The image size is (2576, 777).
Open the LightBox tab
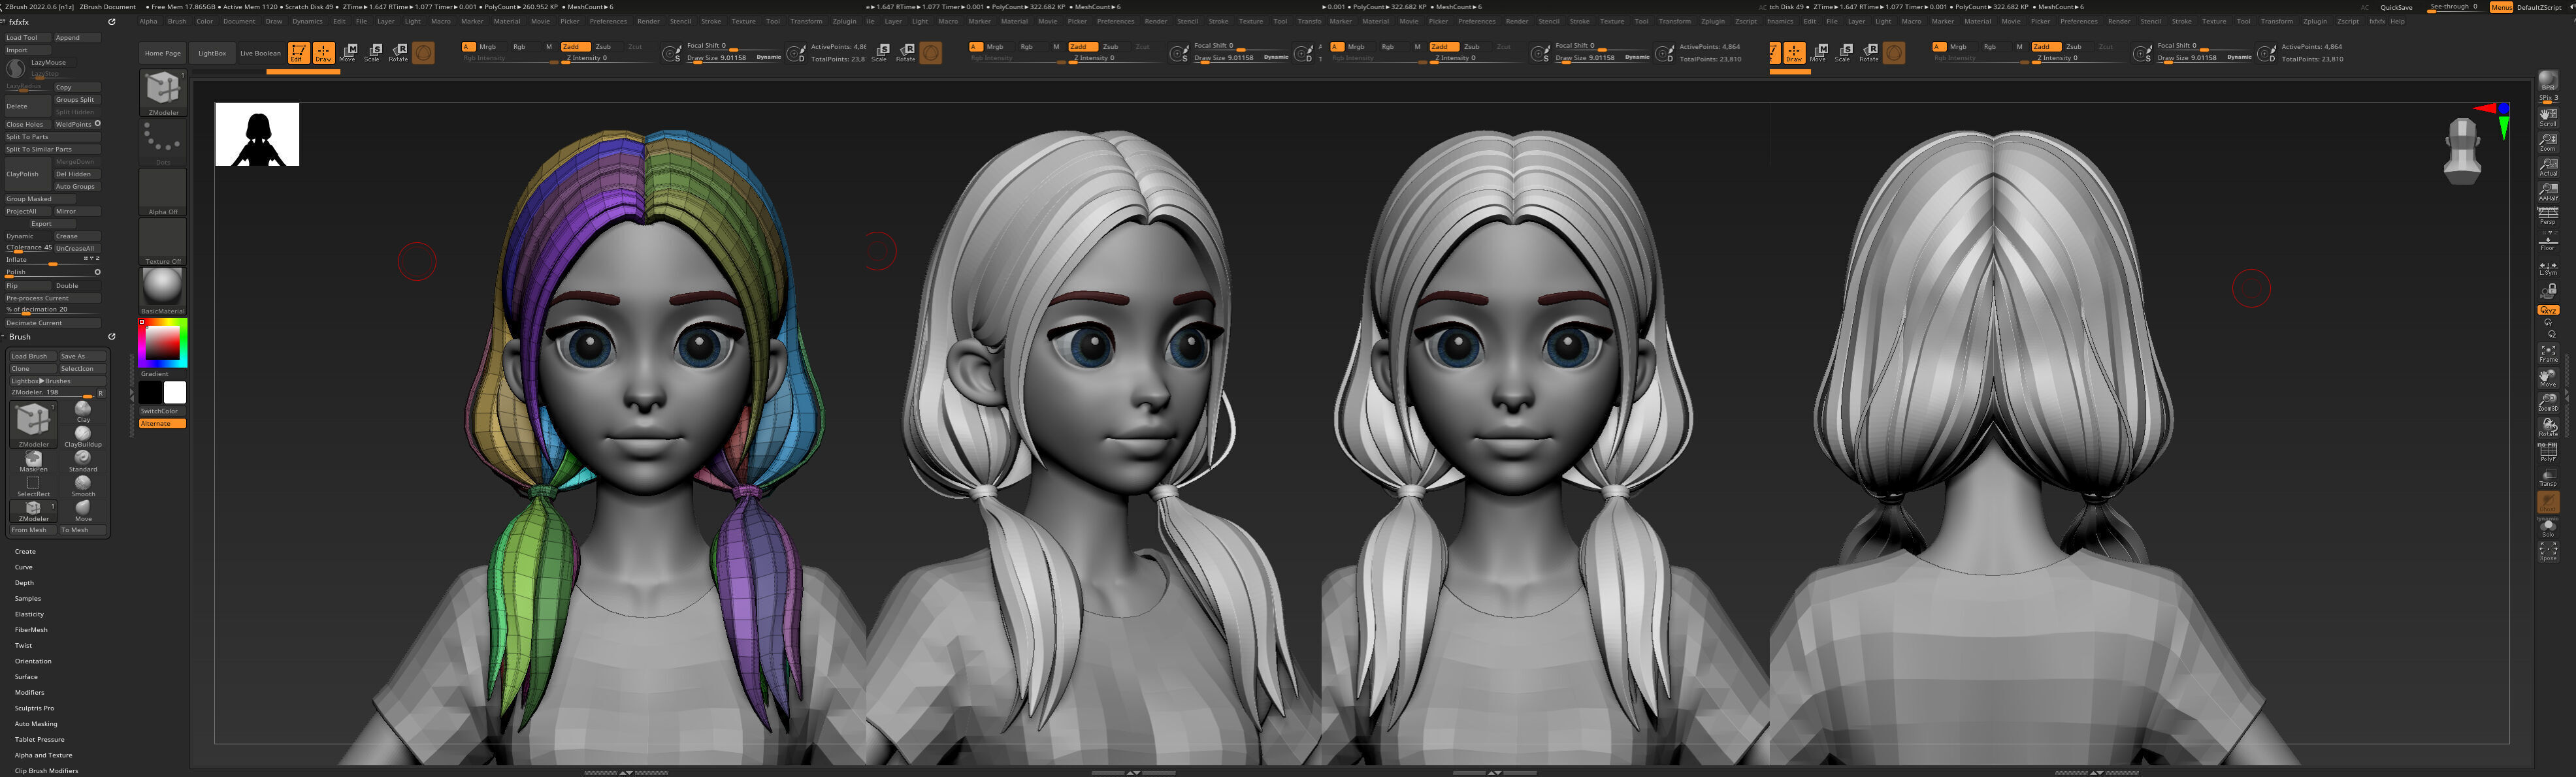pos(212,53)
